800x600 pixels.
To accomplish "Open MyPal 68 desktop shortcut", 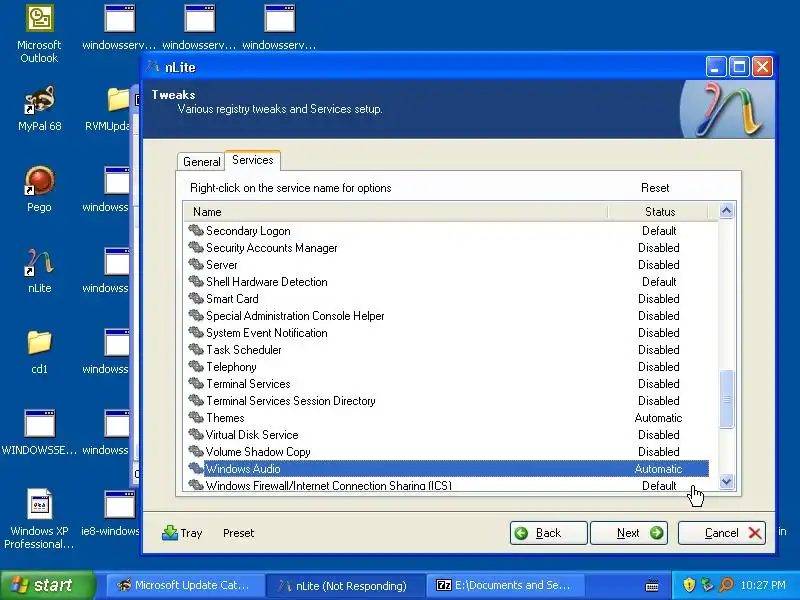I will click(x=39, y=108).
